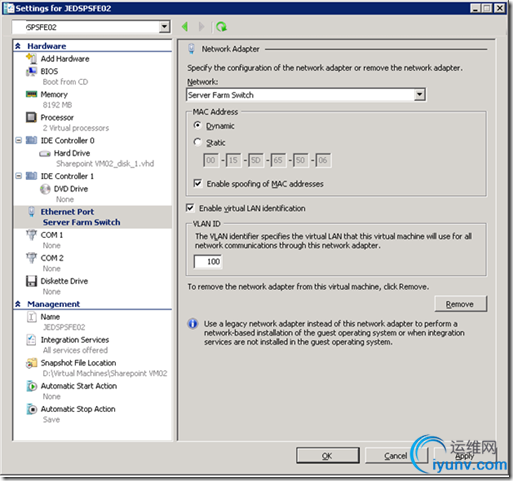The width and height of the screenshot is (513, 481).
Task: Click the green back navigation arrow
Action: [x=185, y=27]
